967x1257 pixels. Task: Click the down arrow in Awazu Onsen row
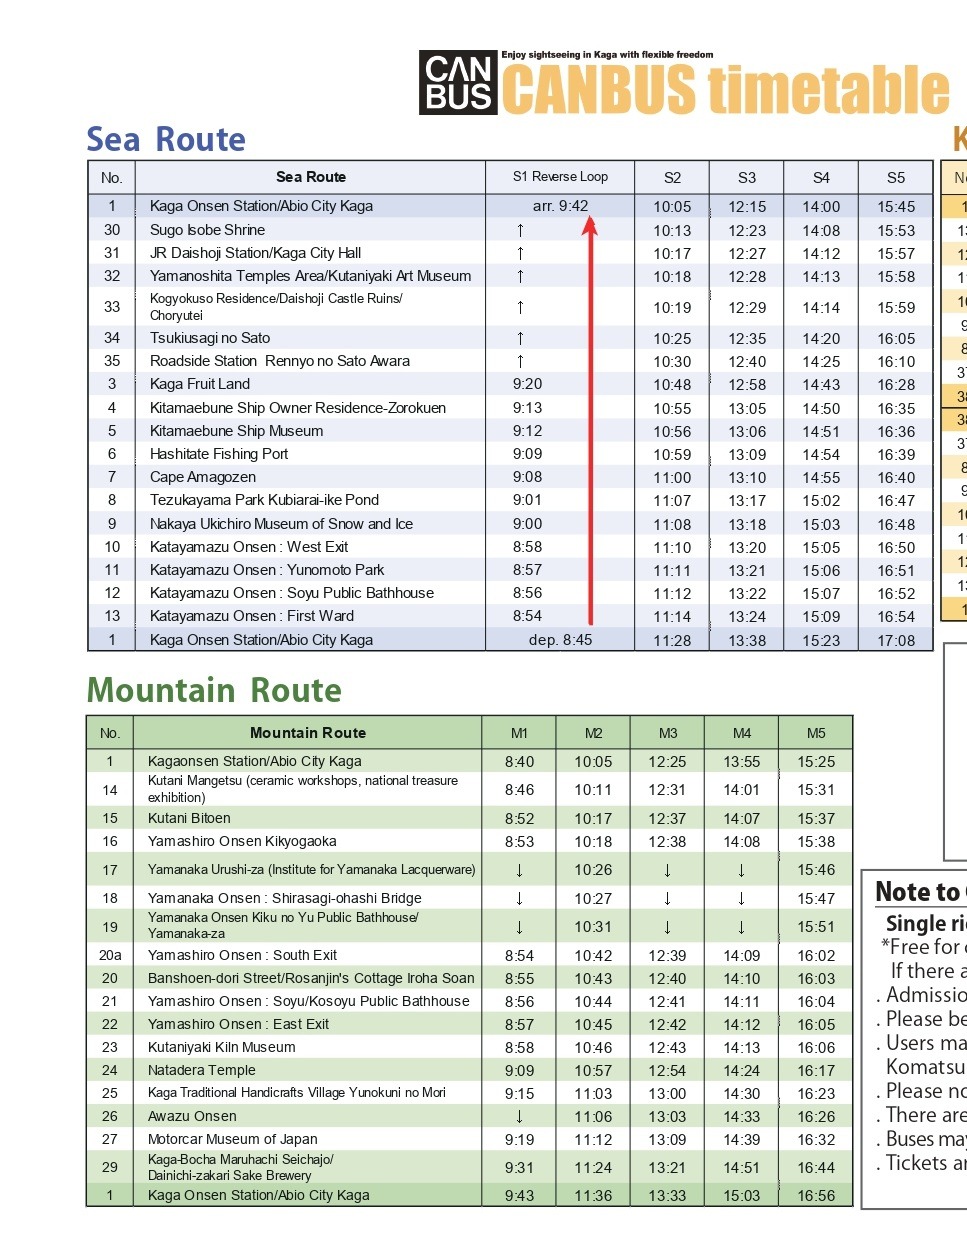click(x=519, y=1116)
